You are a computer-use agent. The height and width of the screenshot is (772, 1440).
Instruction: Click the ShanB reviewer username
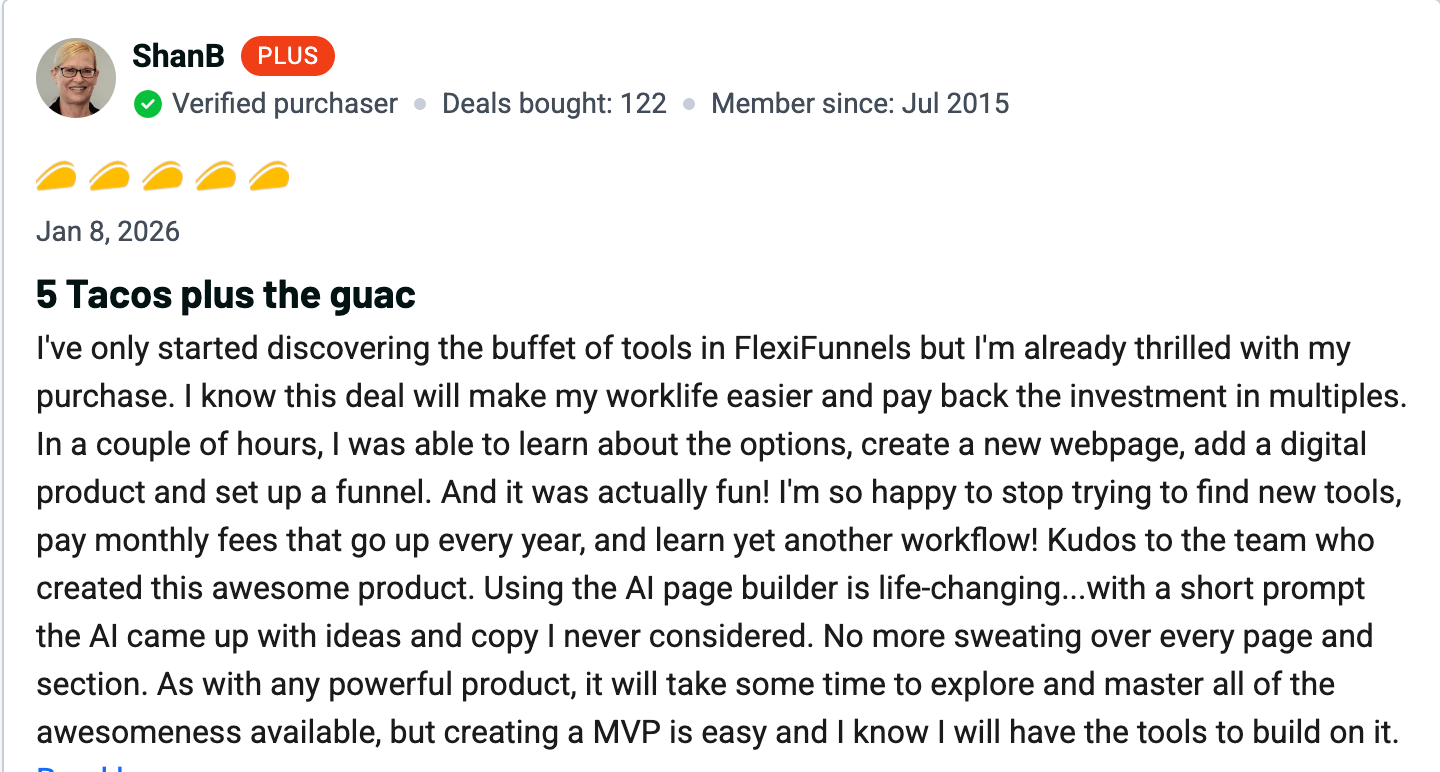click(178, 57)
